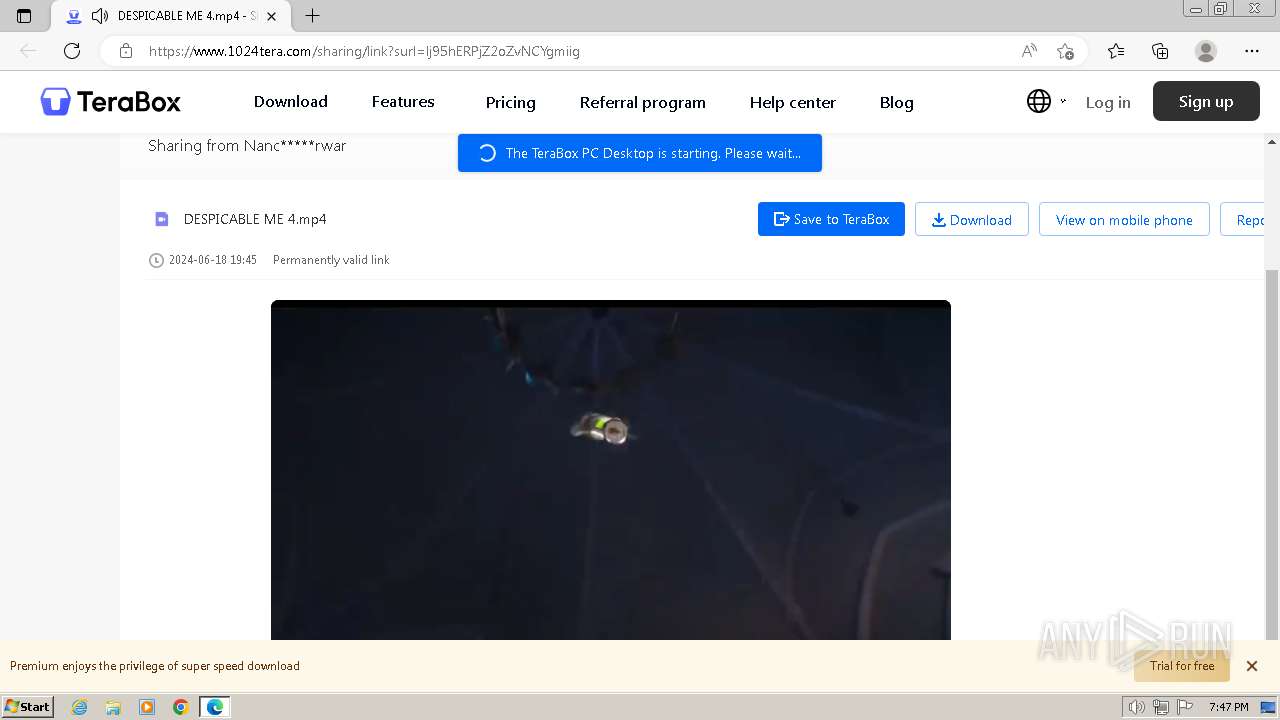Open Windows Media Player taskbar icon

coord(147,707)
